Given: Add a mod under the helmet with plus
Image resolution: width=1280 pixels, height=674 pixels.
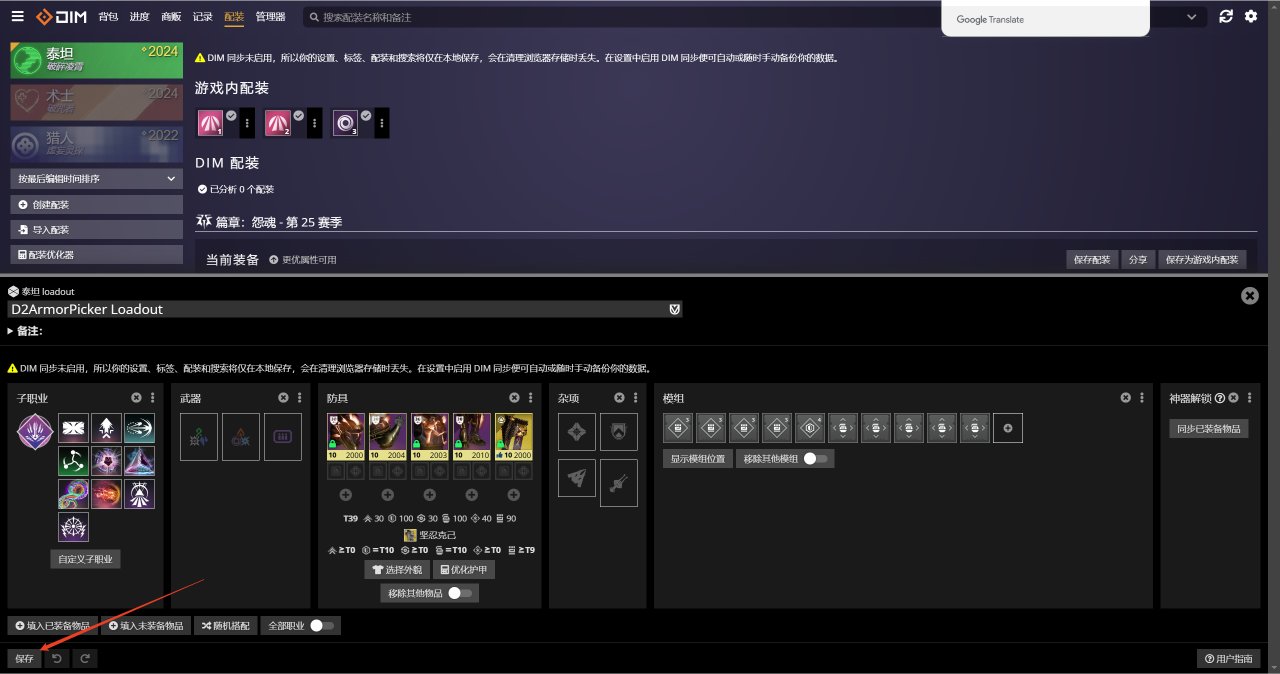Looking at the screenshot, I should click(x=346, y=495).
